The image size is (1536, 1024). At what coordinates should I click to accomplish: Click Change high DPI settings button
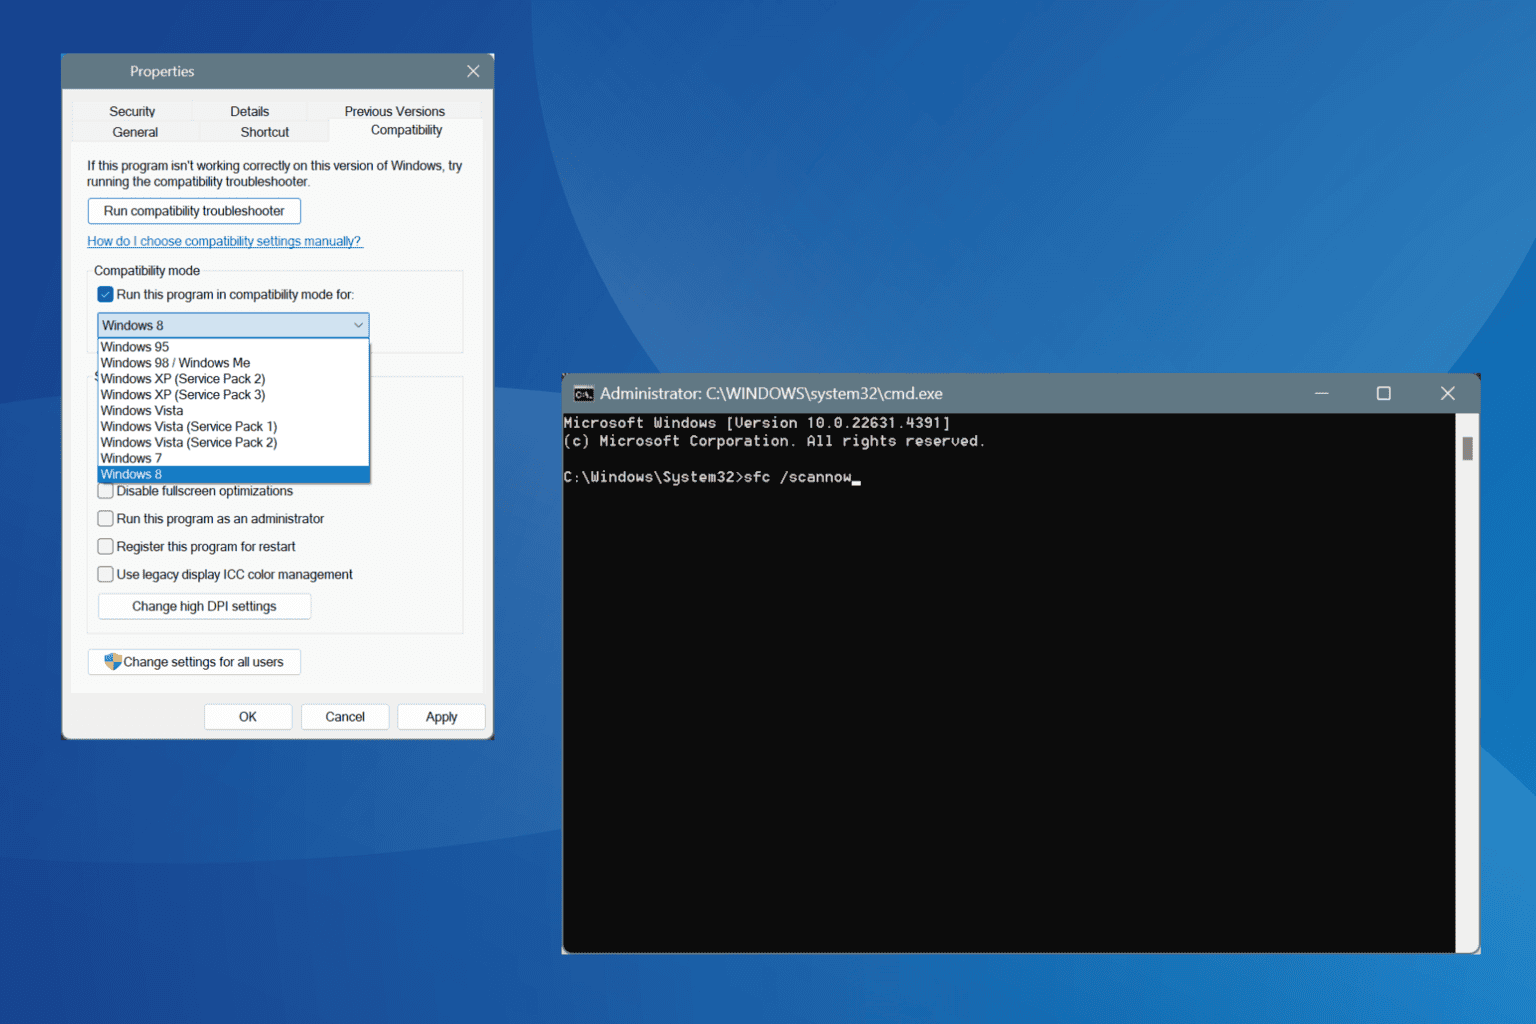[x=204, y=607]
